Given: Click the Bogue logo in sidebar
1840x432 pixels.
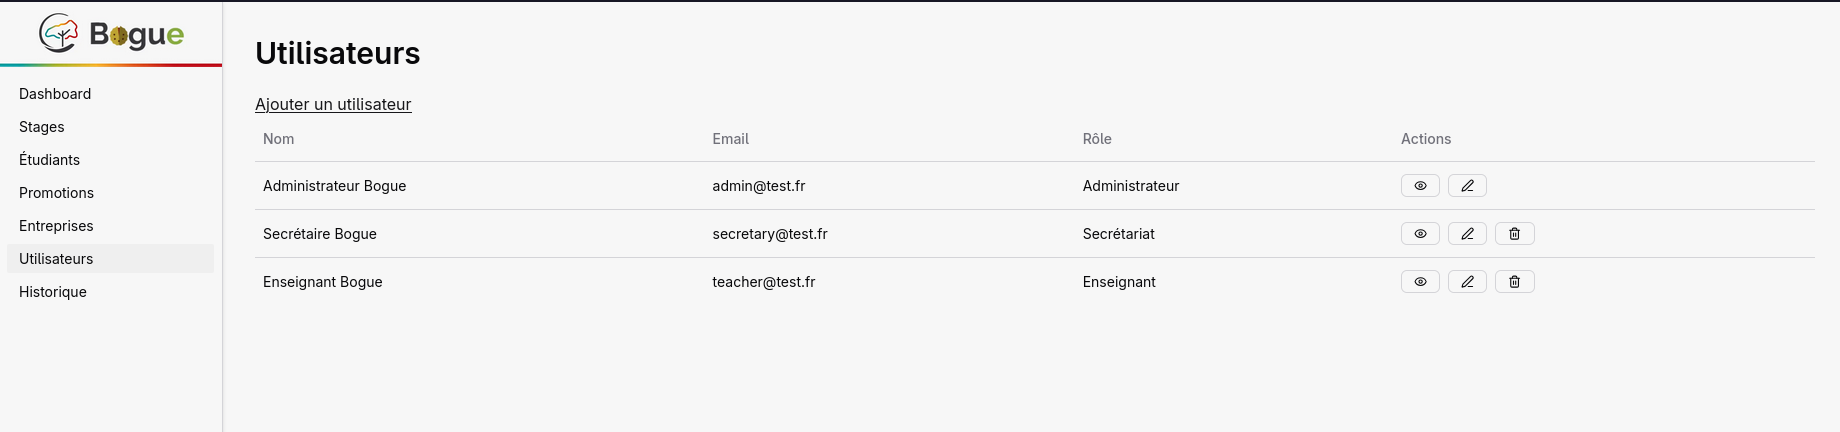Looking at the screenshot, I should click(x=111, y=34).
